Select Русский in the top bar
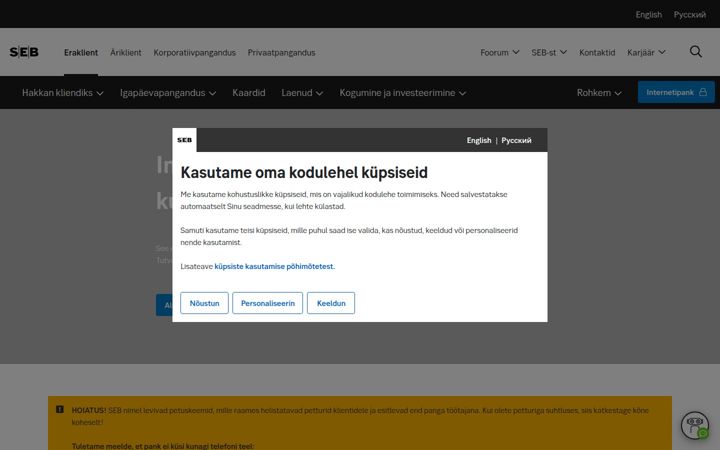This screenshot has width=720, height=450. click(x=690, y=15)
